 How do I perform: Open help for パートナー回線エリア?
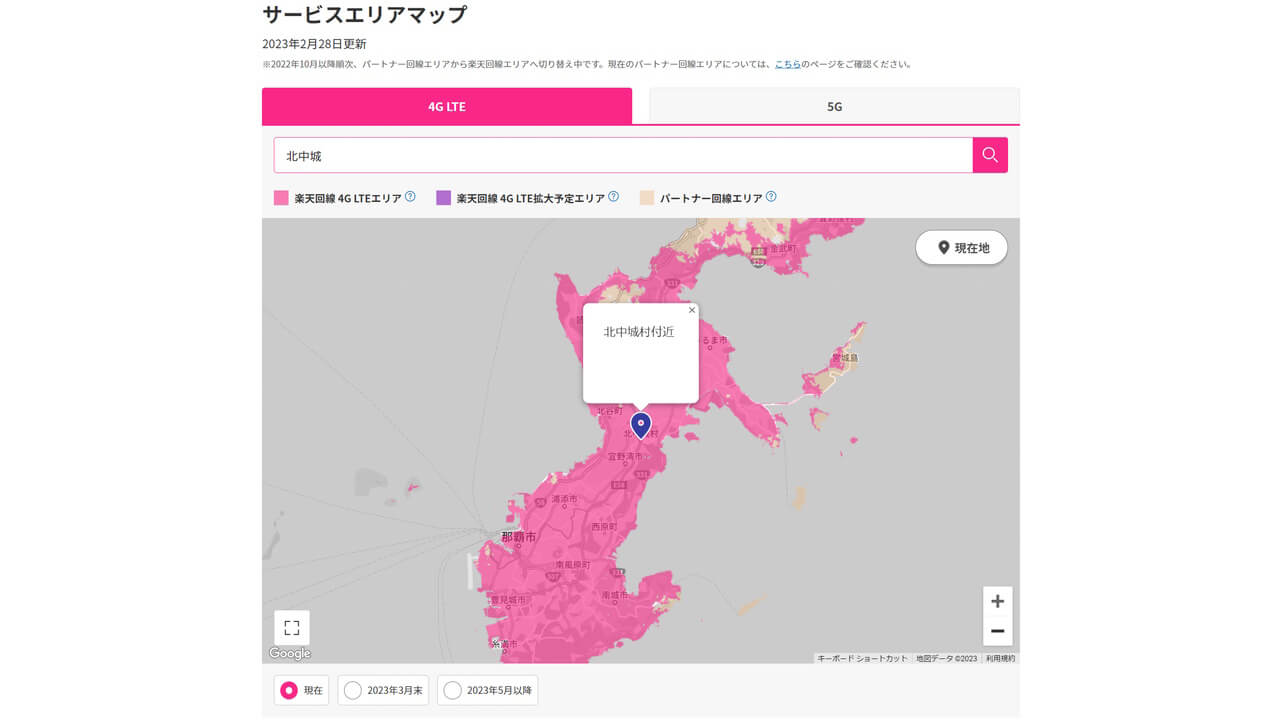770,196
